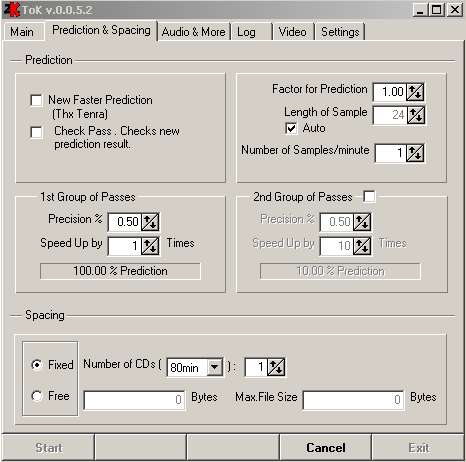Click the 1st Group Precision % spinner

pyautogui.click(x=150, y=222)
